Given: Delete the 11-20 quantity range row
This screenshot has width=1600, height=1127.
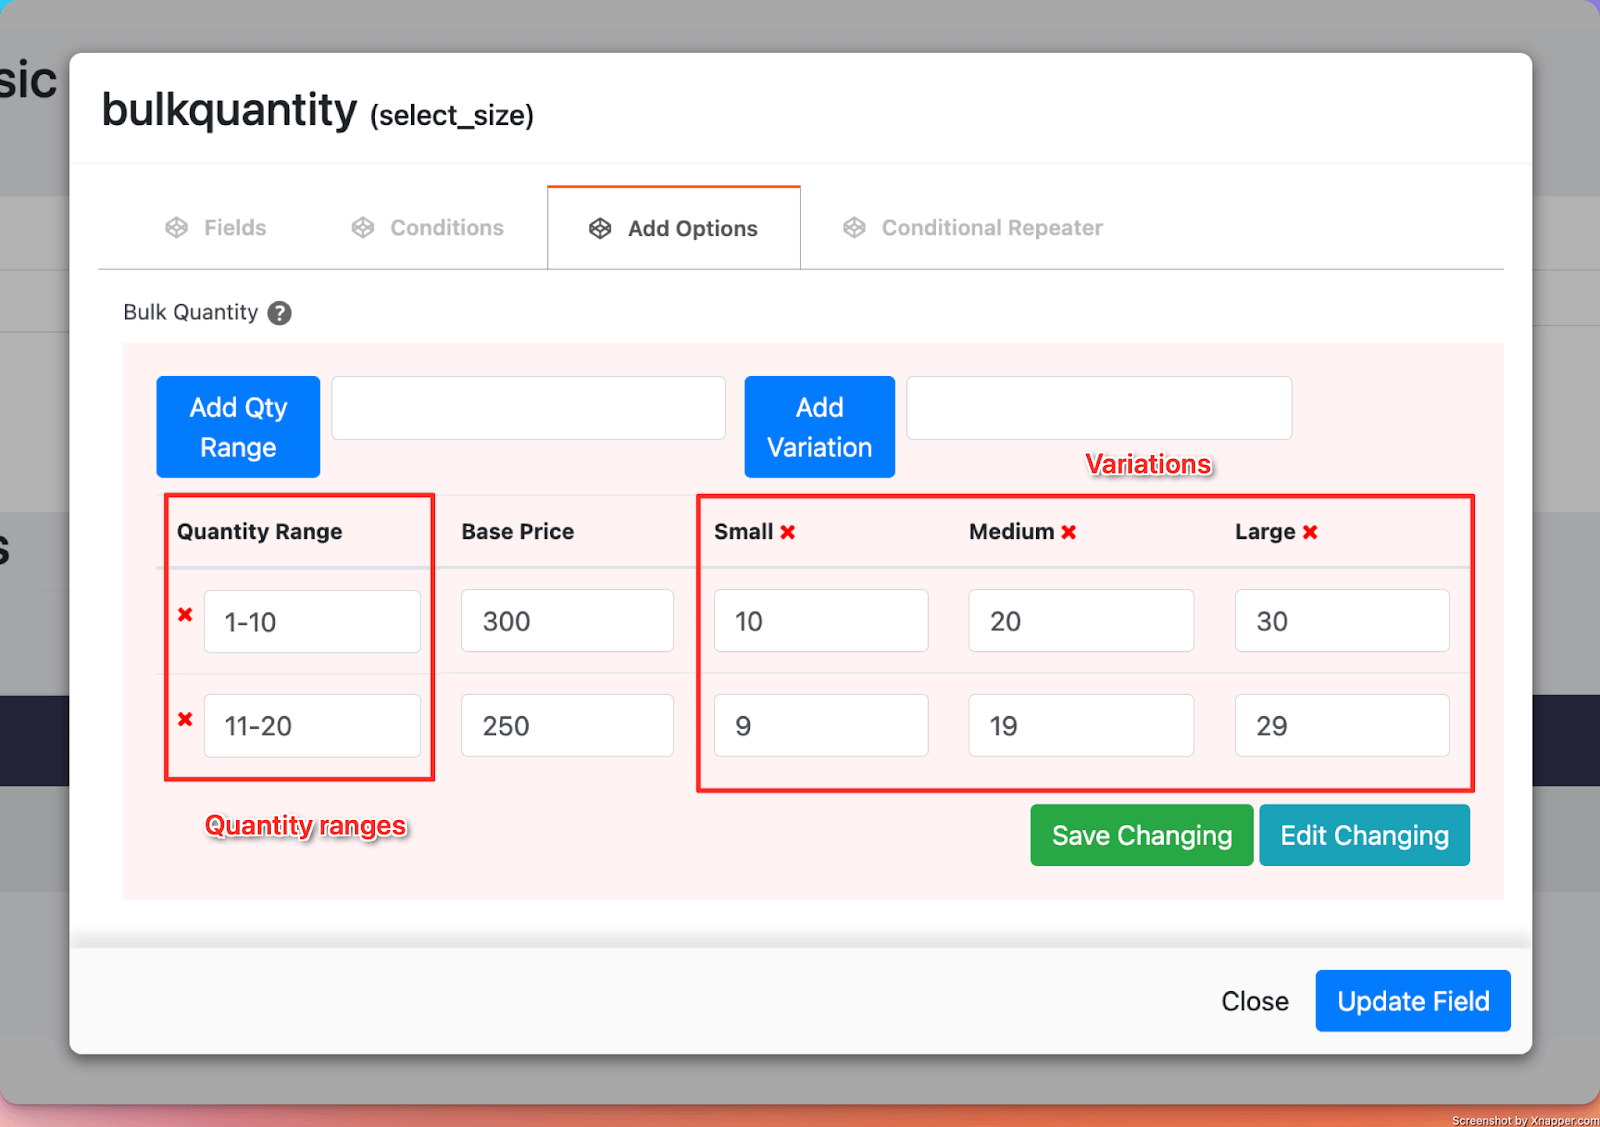Looking at the screenshot, I should pyautogui.click(x=185, y=719).
